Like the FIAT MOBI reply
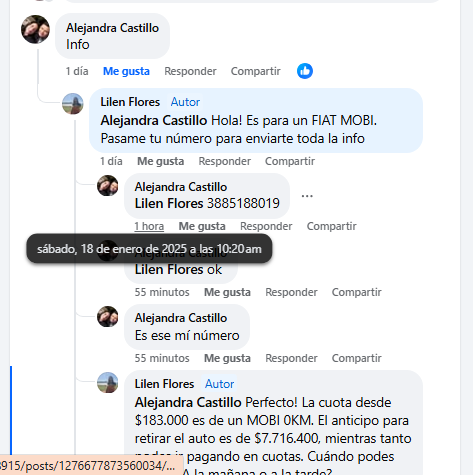This screenshot has height=475, width=473. (x=161, y=161)
